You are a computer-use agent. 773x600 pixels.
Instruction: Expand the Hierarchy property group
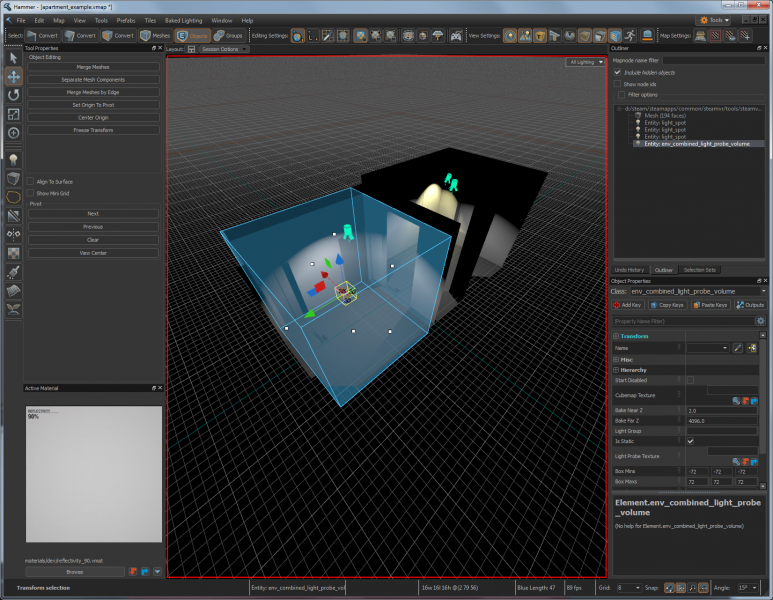(x=616, y=370)
